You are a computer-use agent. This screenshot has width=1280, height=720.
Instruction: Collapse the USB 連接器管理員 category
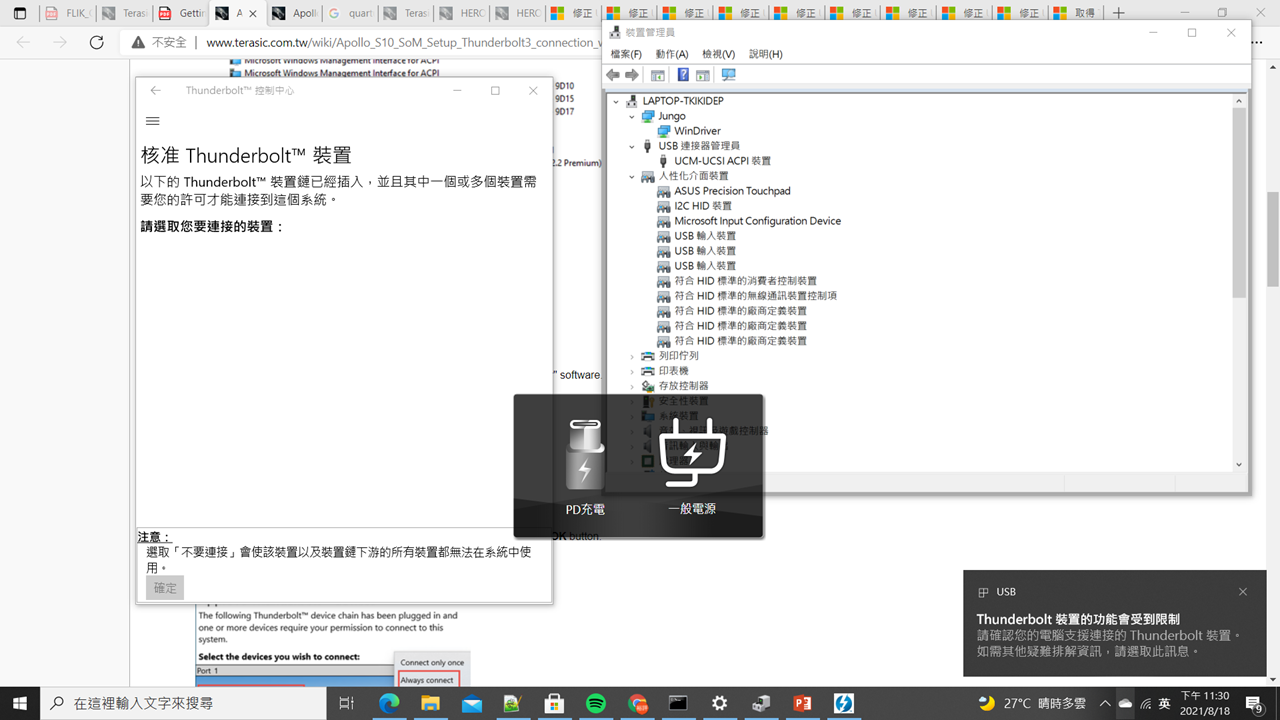632,146
